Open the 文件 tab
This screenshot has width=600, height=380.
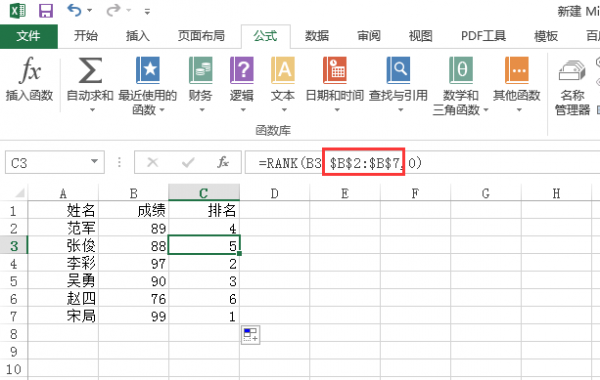[29, 36]
